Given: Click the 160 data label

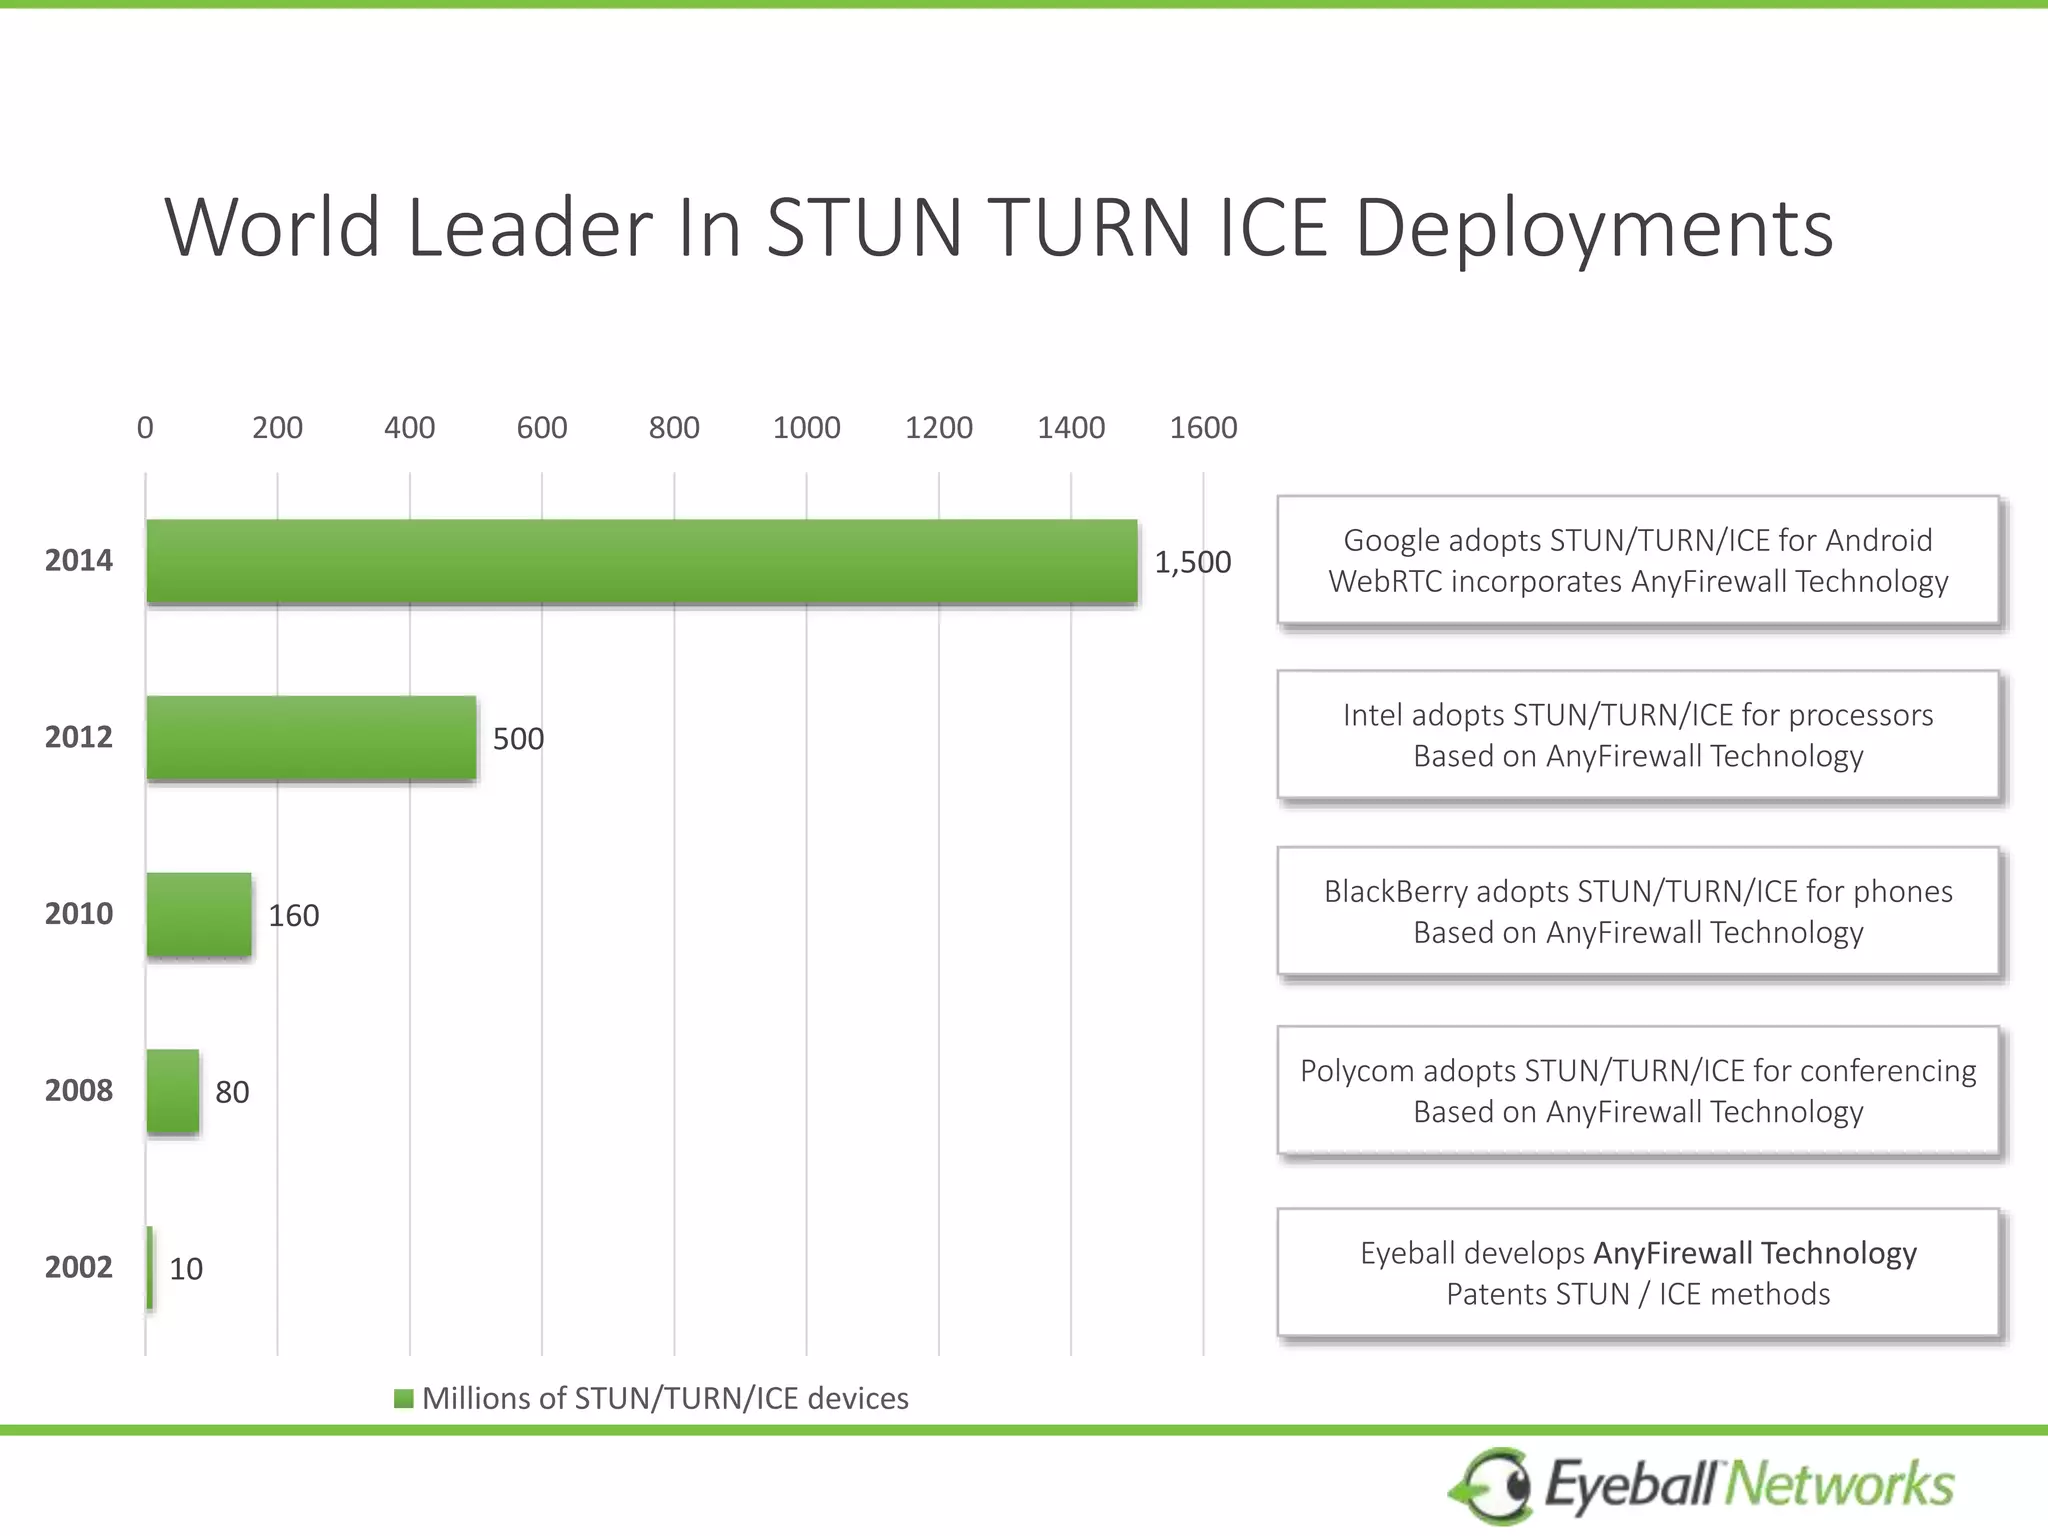Looking at the screenshot, I should click(x=293, y=915).
